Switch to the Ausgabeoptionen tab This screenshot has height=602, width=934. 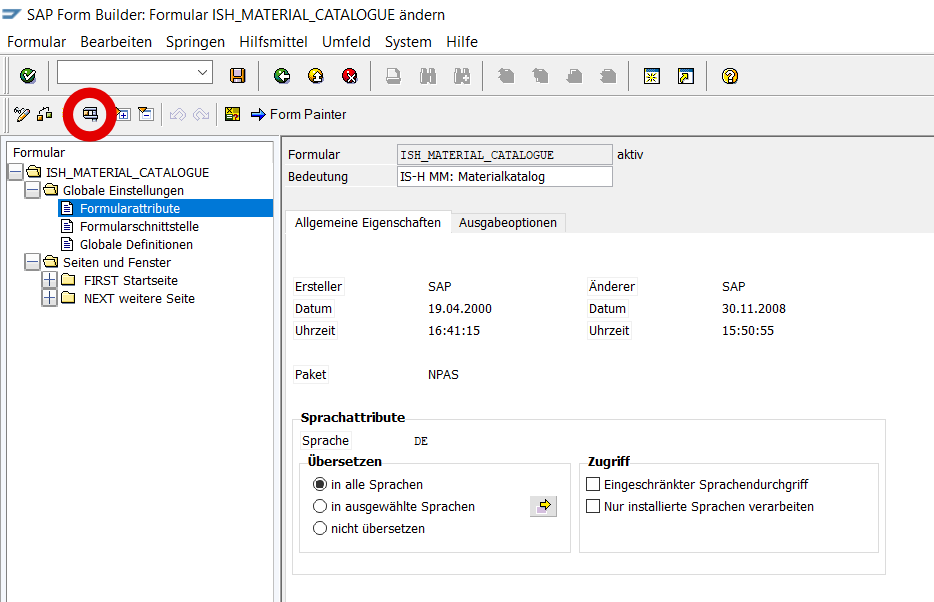508,223
